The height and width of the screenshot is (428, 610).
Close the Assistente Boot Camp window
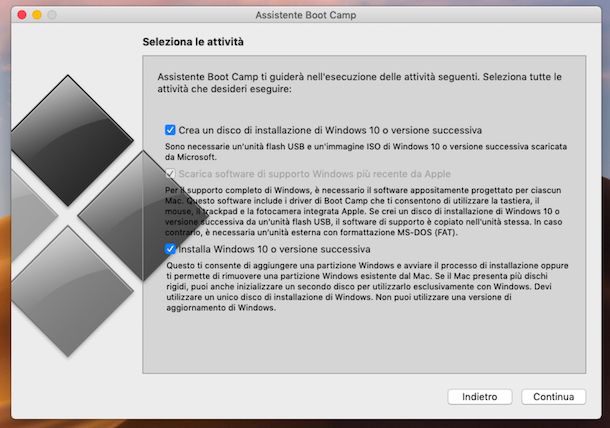coord(22,15)
